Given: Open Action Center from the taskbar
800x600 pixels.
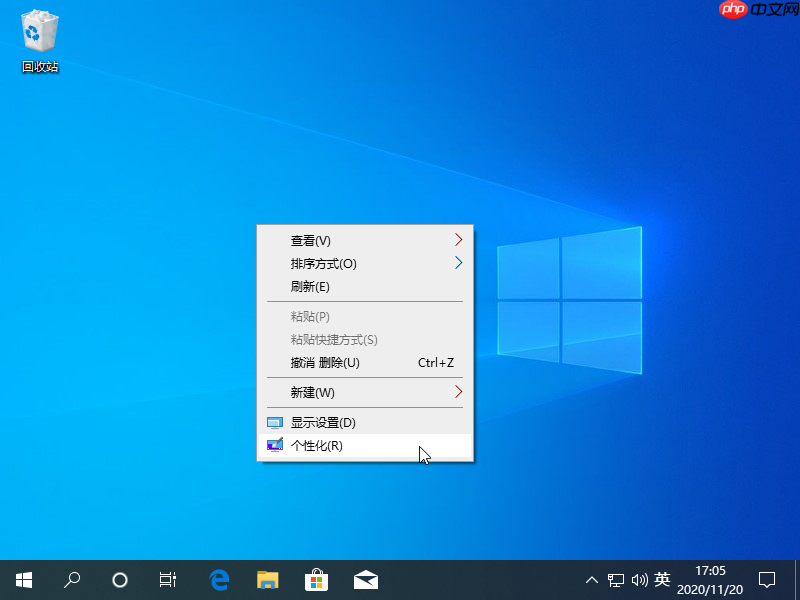Looking at the screenshot, I should point(767,579).
